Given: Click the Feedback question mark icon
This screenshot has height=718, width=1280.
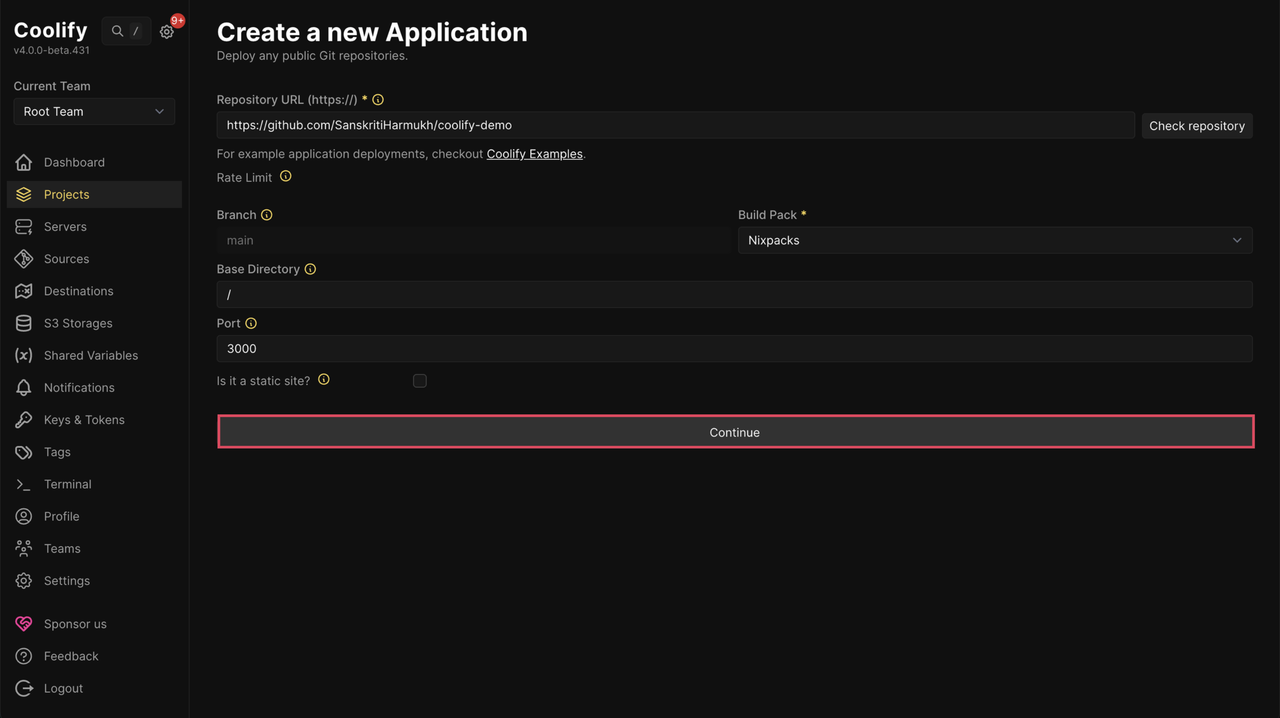Looking at the screenshot, I should (x=24, y=656).
